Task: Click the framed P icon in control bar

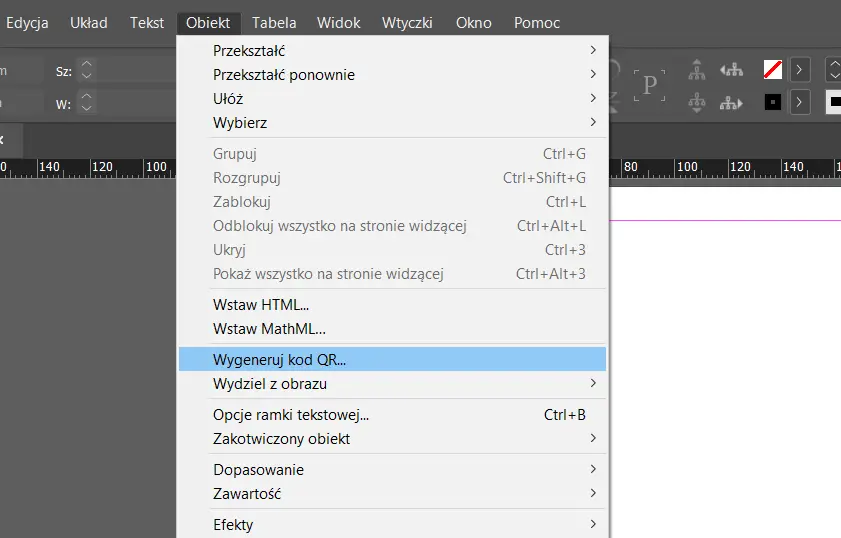Action: tap(649, 85)
